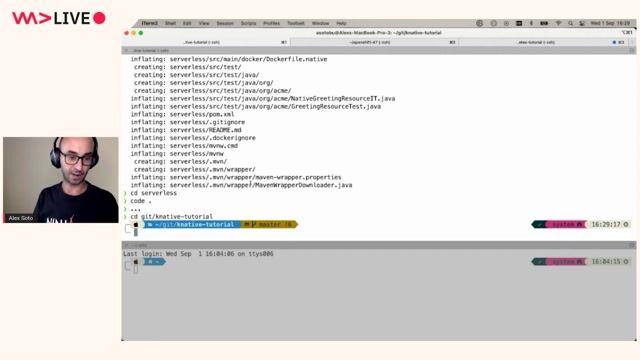Click the 'cd git/knative-tutorial' command line
This screenshot has height=360, width=640.
point(171,216)
